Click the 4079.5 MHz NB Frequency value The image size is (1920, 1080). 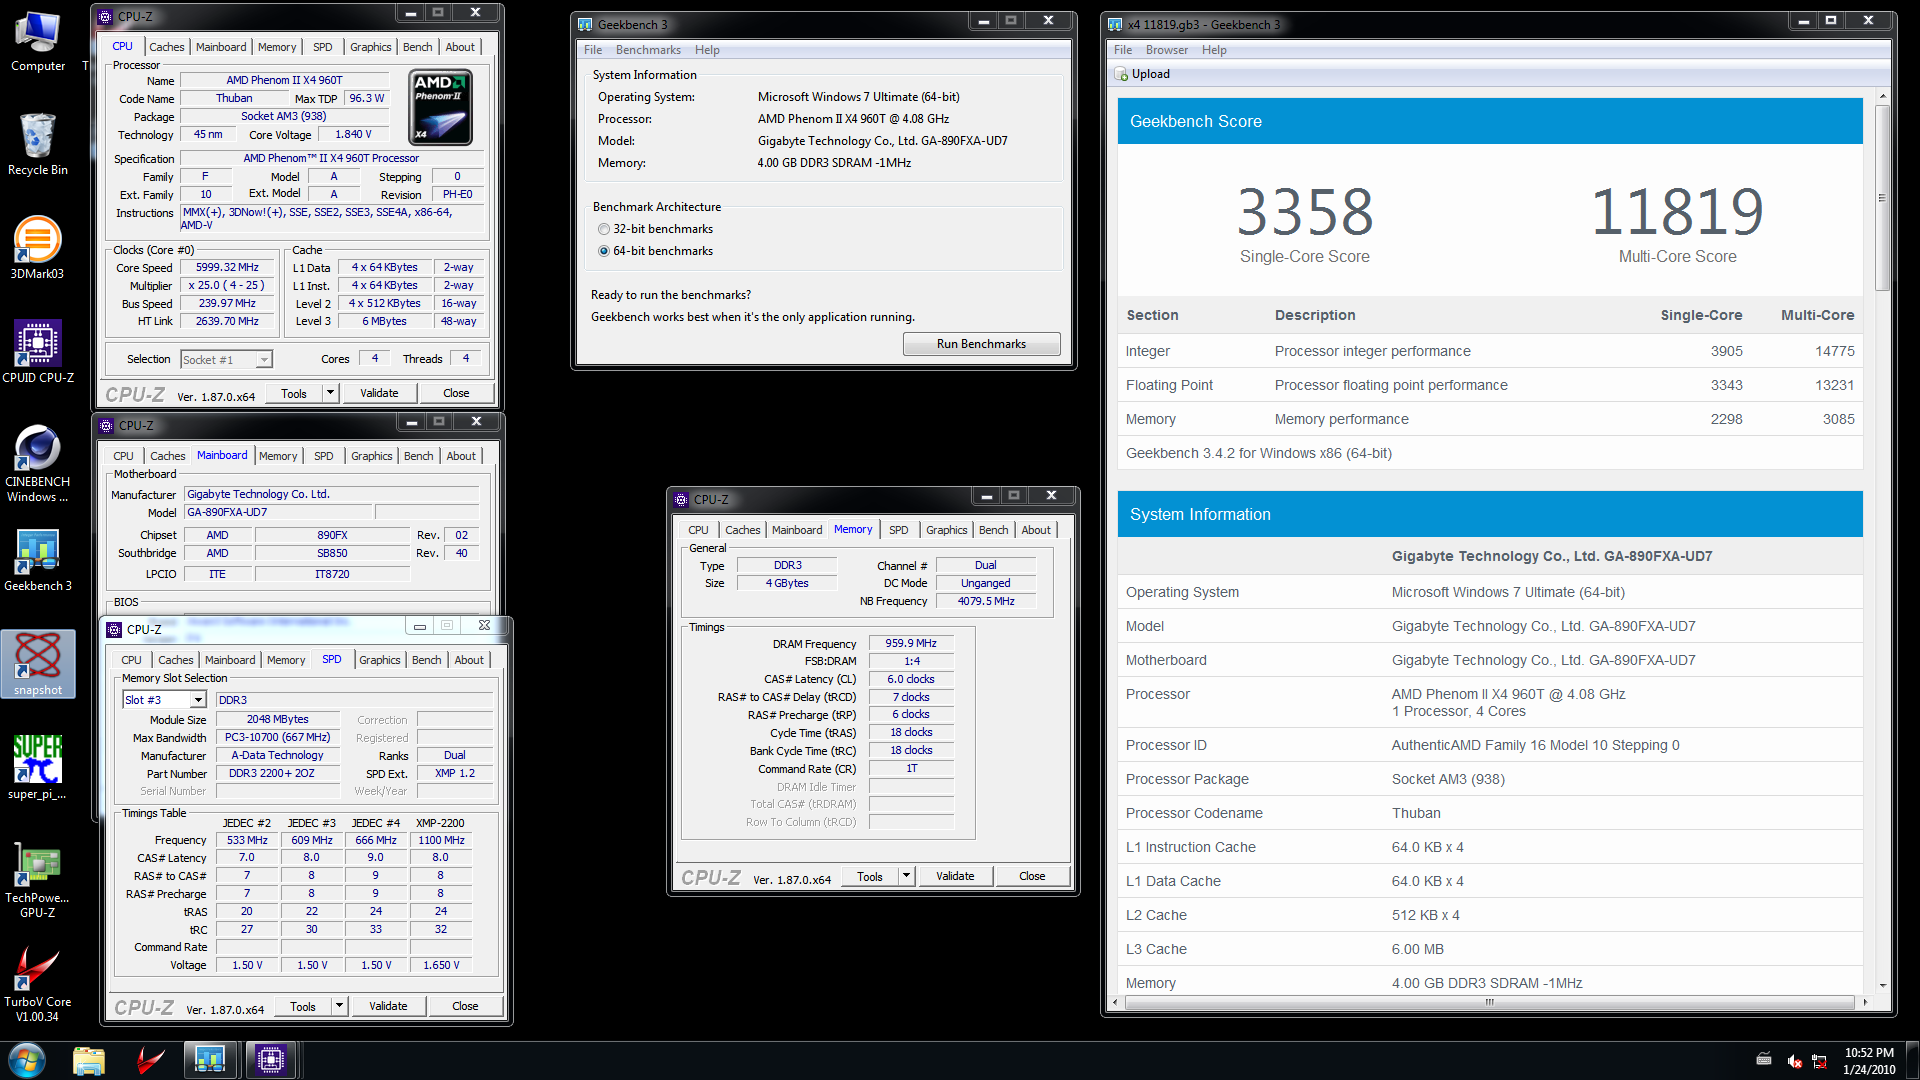(x=985, y=601)
